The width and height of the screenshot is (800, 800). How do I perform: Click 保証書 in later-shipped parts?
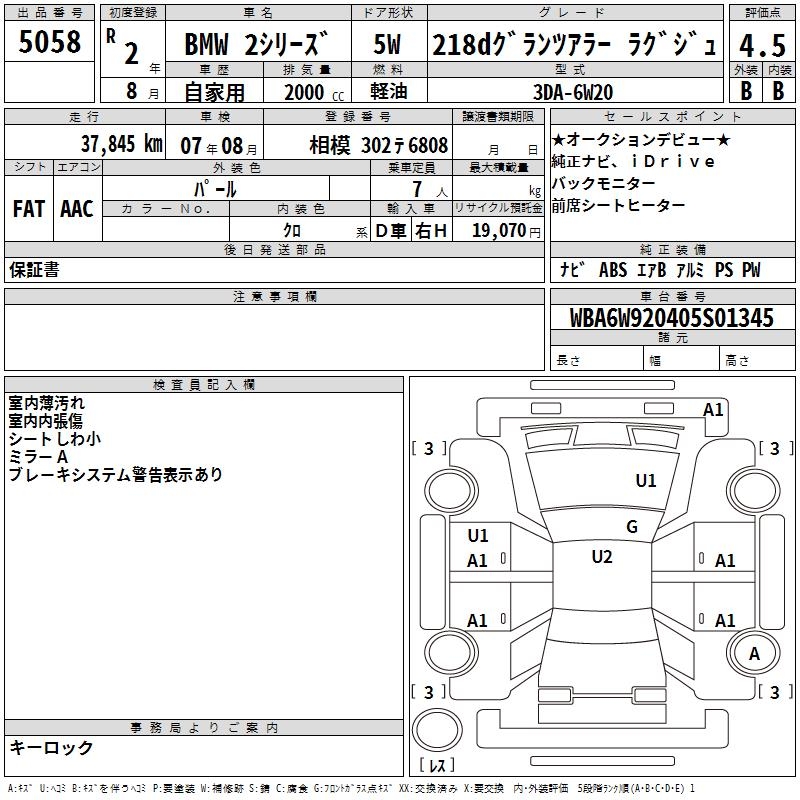pyautogui.click(x=34, y=269)
